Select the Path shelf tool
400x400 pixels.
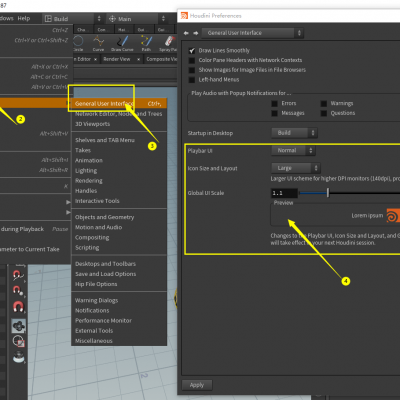pos(146,43)
